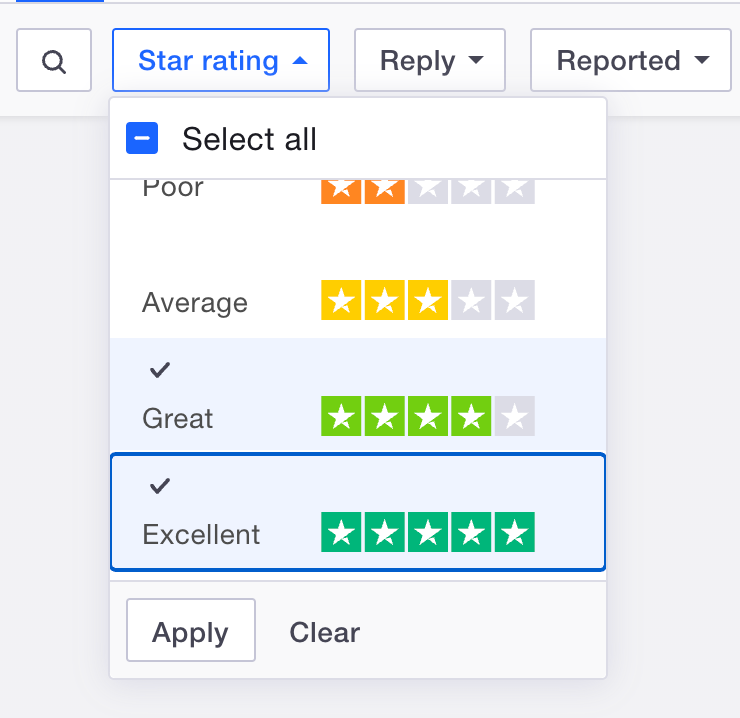
Task: Uncheck the Great rating checkmark
Action: point(160,371)
